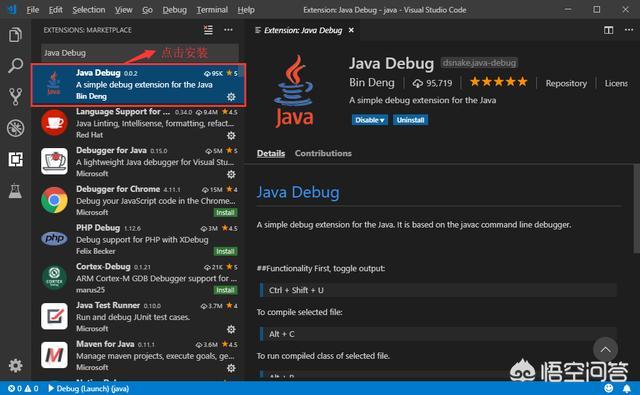Open feedback smiley in status bar

(608, 388)
